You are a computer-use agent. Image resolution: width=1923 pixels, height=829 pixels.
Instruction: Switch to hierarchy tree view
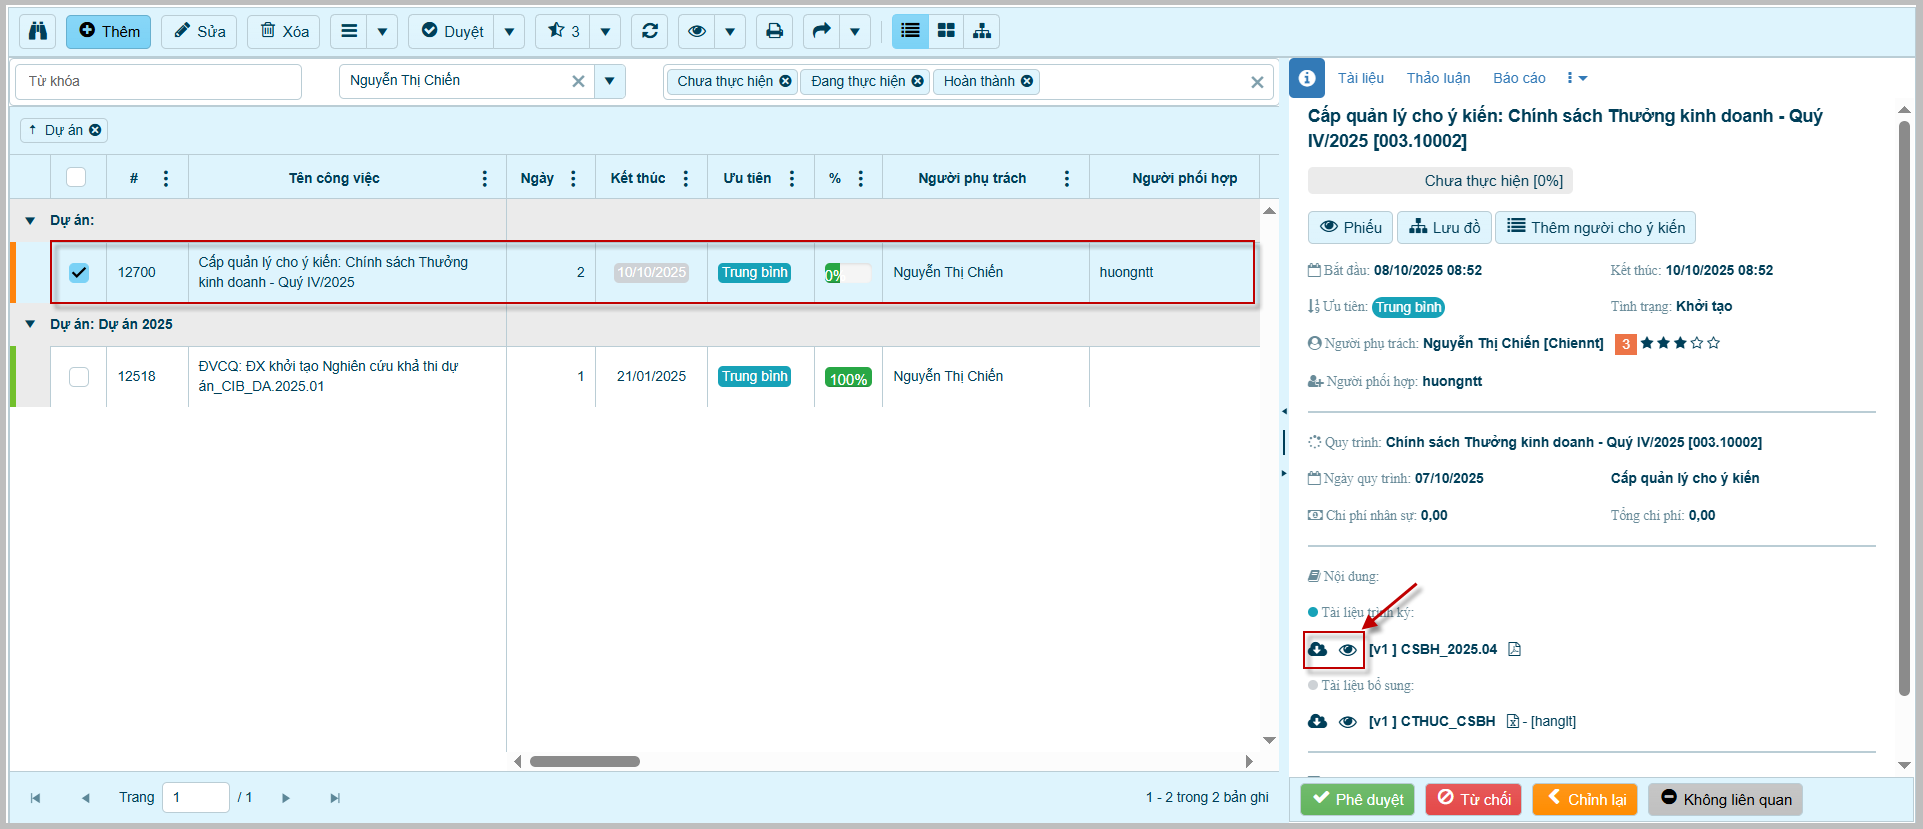click(x=982, y=31)
